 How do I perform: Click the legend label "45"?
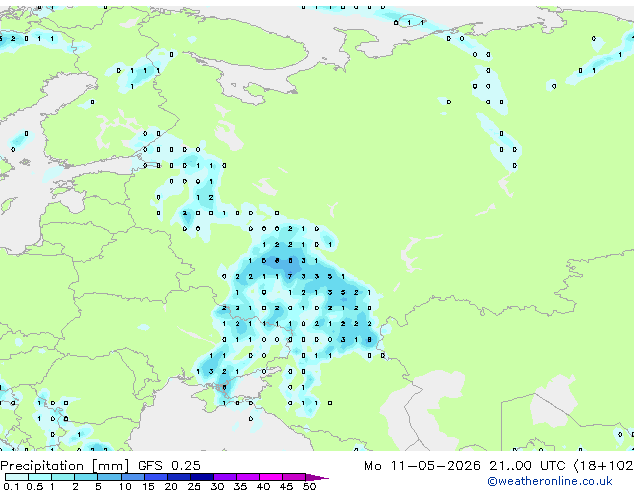click(x=286, y=486)
